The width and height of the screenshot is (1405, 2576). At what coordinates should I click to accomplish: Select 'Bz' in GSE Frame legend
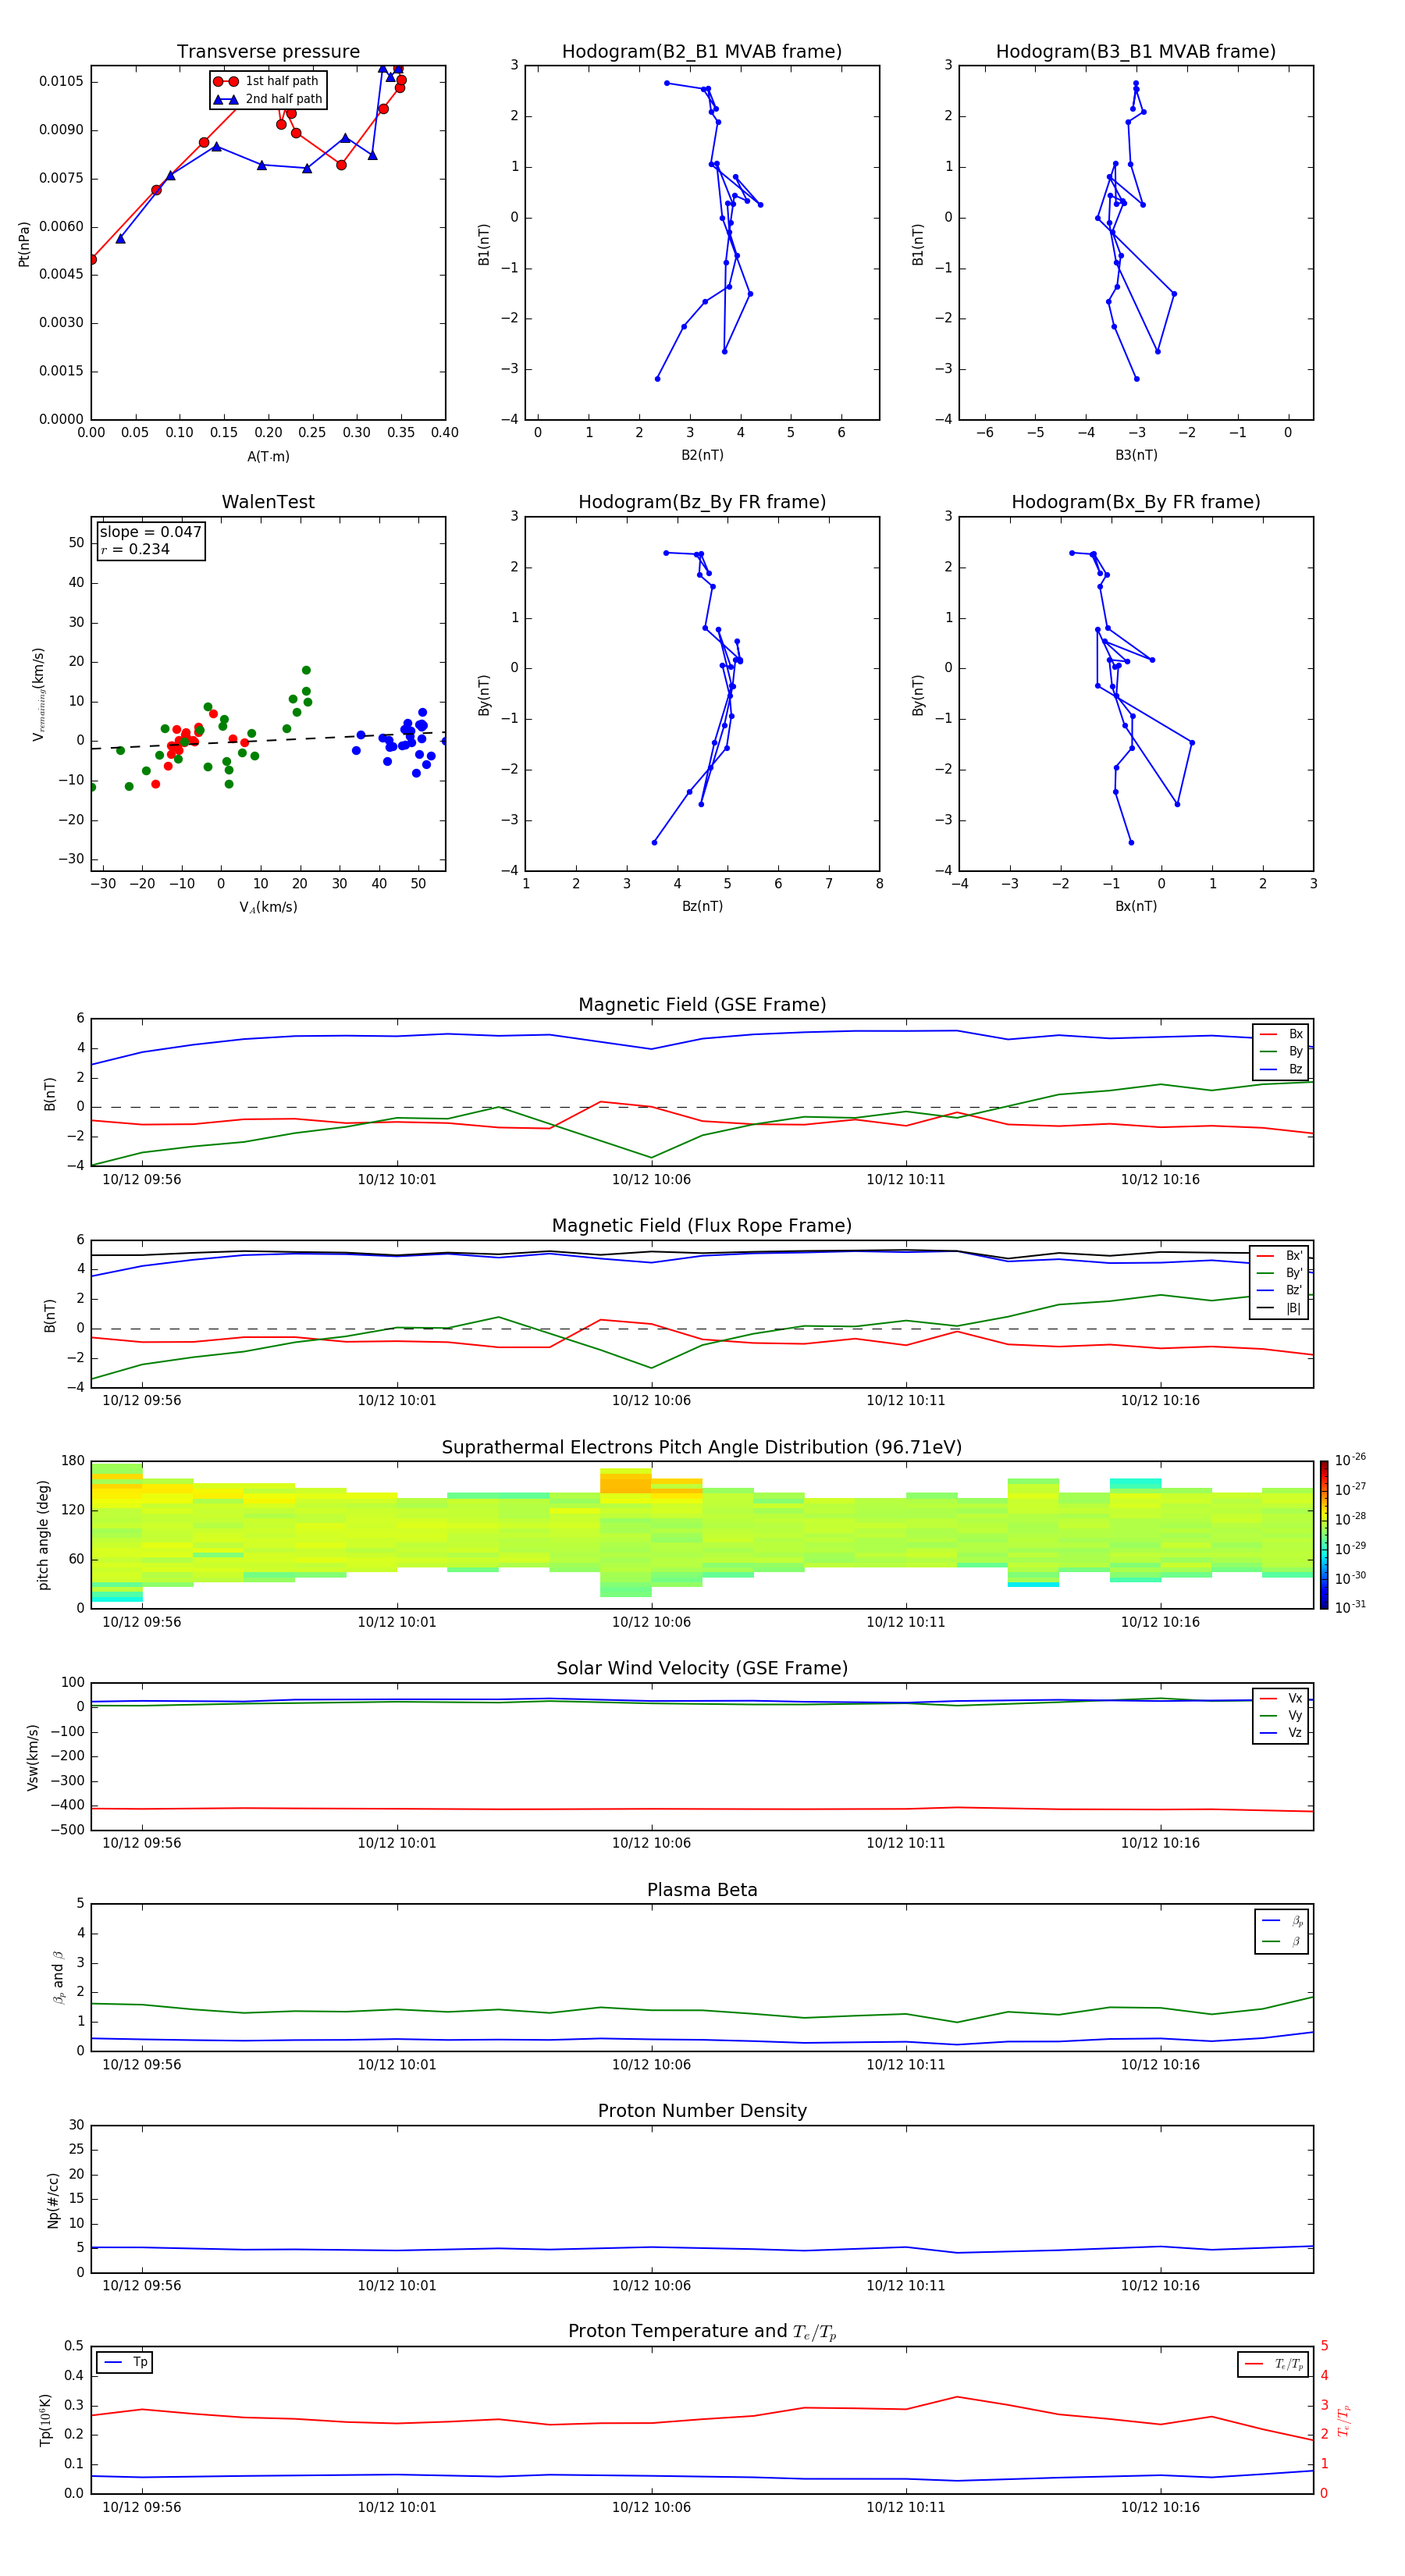pyautogui.click(x=1281, y=1069)
